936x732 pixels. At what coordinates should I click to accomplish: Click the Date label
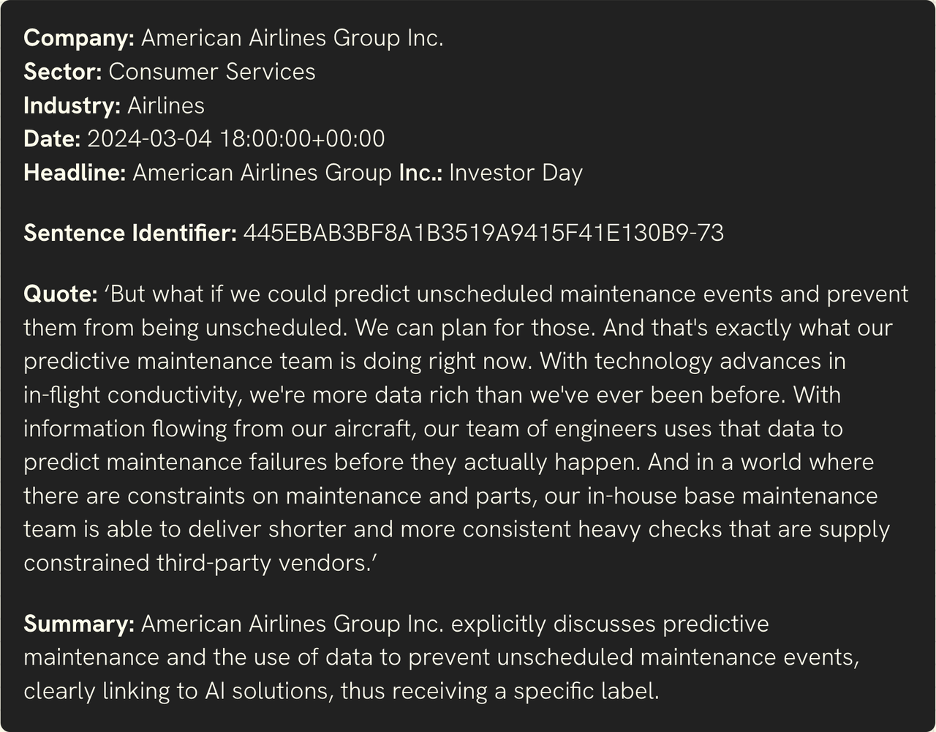click(52, 139)
